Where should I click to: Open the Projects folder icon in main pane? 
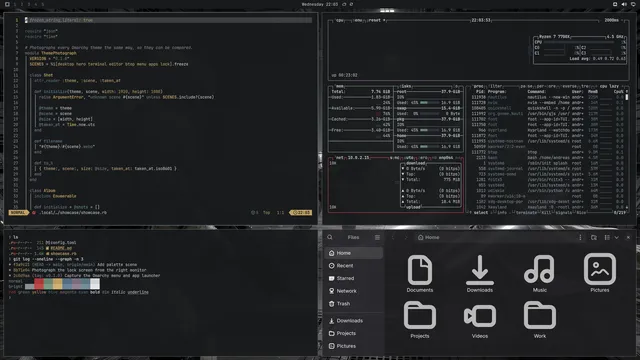[x=420, y=320]
